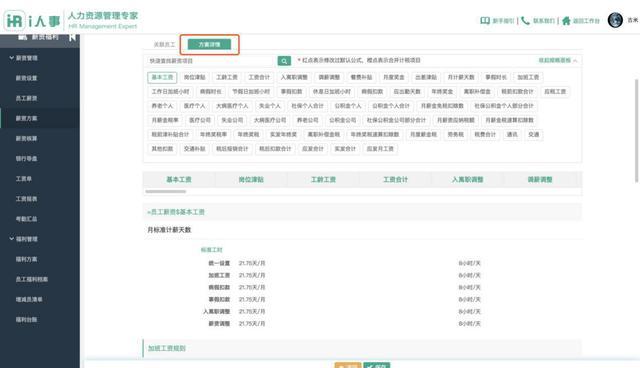
Task: Click the home icon for 返回工作台
Action: [x=566, y=20]
